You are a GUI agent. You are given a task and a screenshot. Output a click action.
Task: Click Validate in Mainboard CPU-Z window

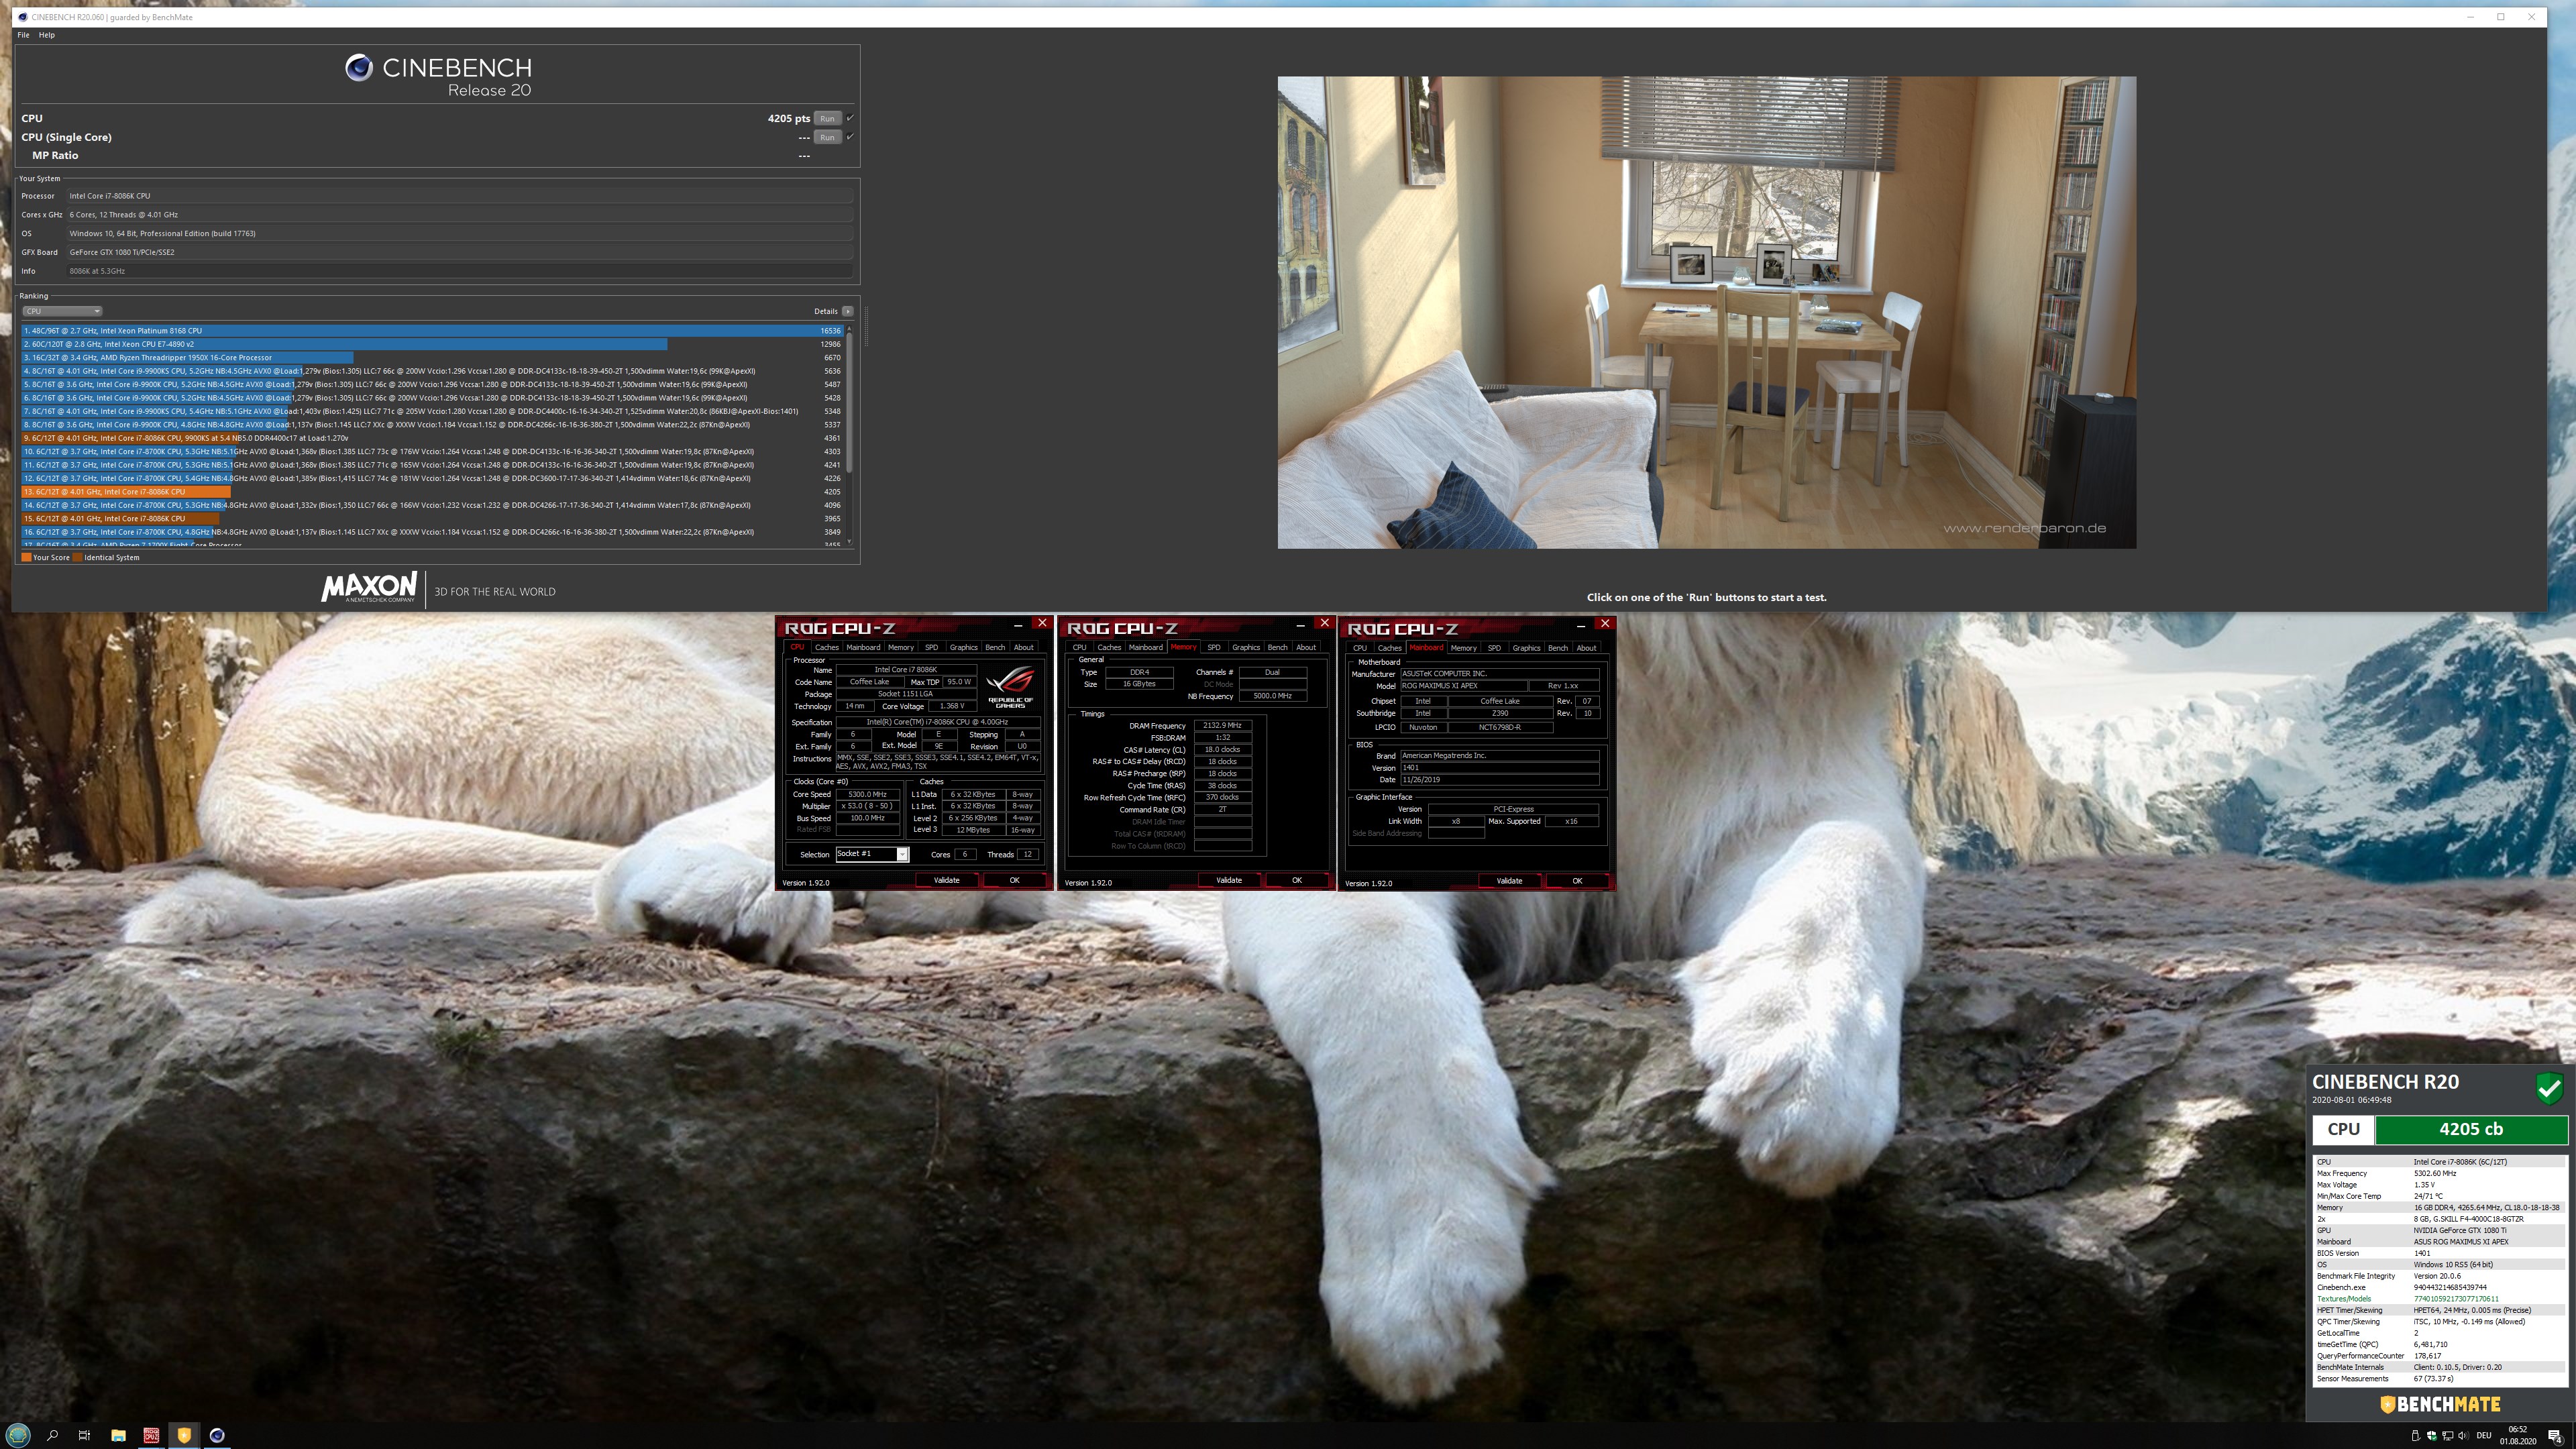click(1509, 881)
